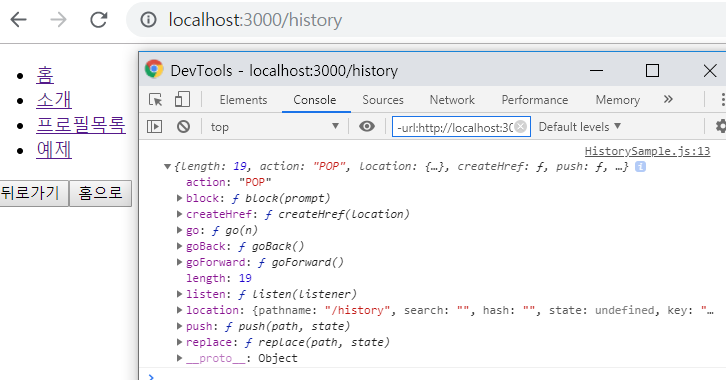Minimize the DevTools window
Image resolution: width=726 pixels, height=380 pixels.
(x=596, y=71)
